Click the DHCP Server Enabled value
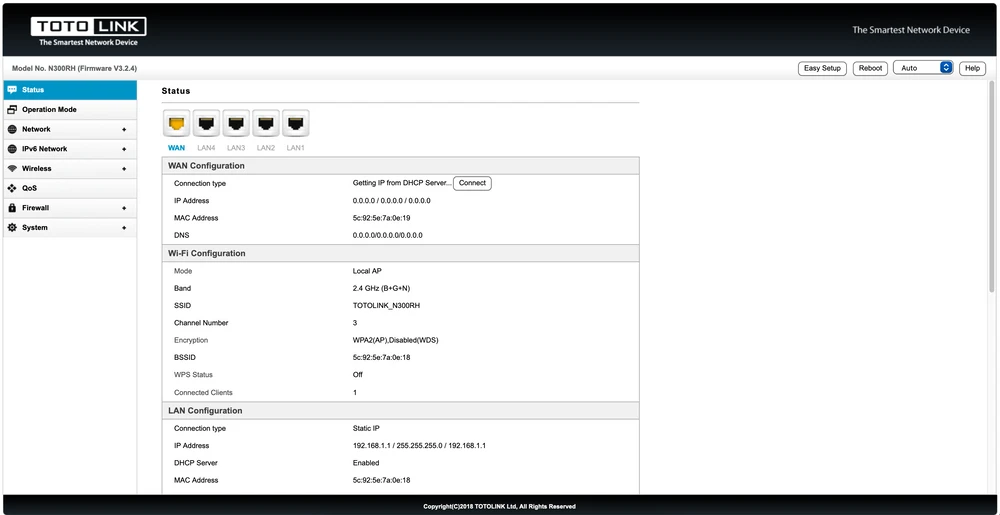The width and height of the screenshot is (1000, 515). (366, 463)
